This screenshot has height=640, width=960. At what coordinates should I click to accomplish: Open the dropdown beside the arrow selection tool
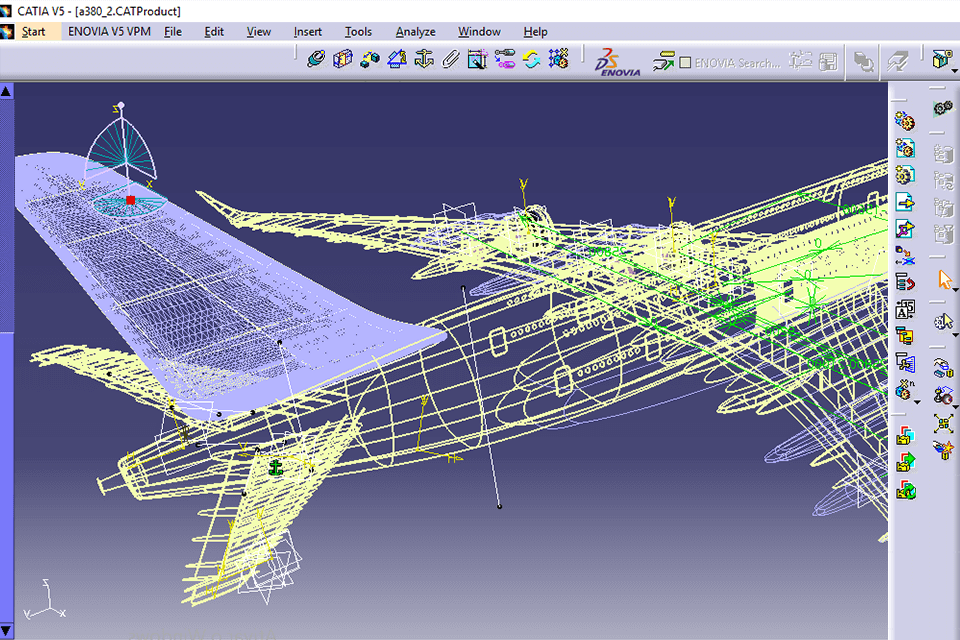(x=955, y=293)
